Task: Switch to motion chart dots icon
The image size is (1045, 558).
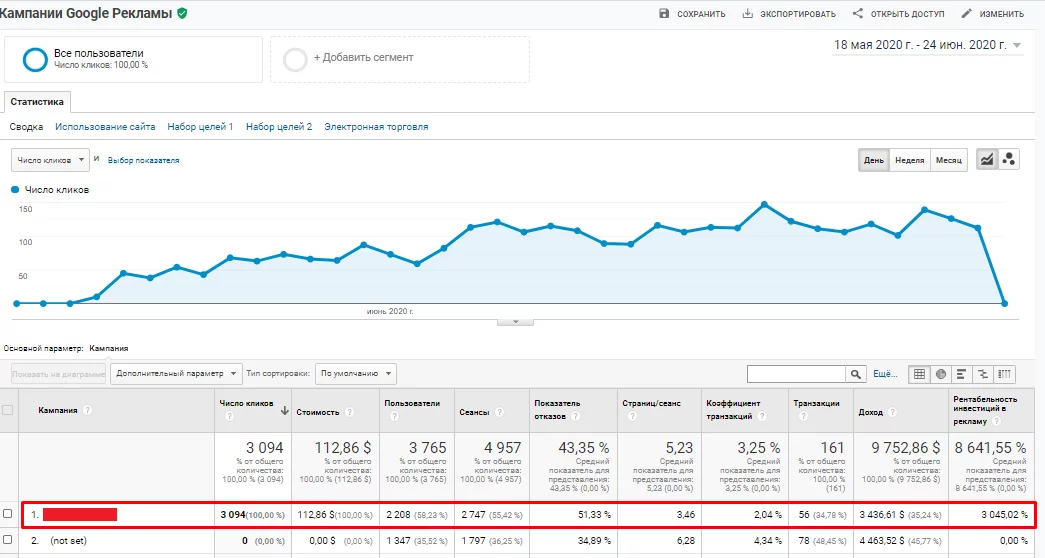Action: click(x=1008, y=159)
